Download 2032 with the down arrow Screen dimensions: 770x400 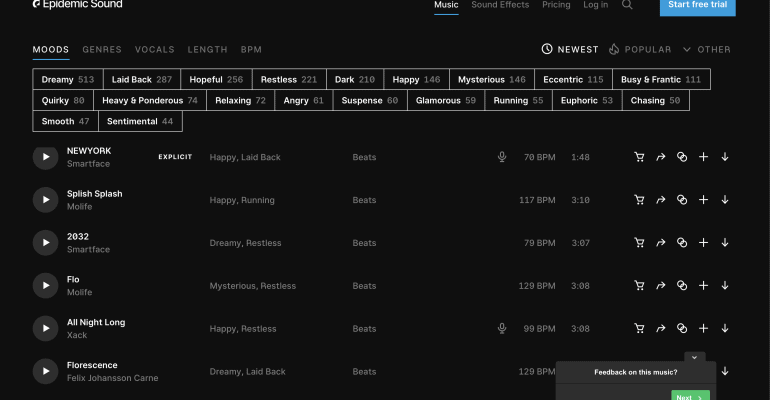pos(725,242)
